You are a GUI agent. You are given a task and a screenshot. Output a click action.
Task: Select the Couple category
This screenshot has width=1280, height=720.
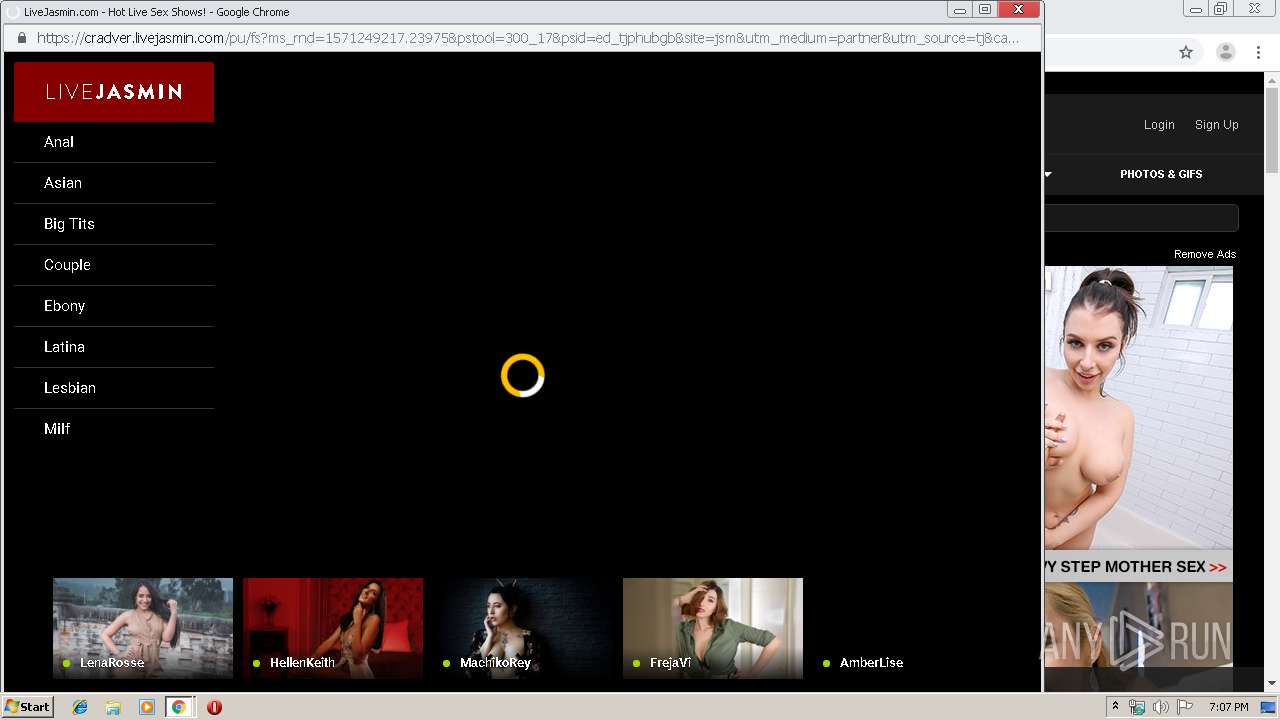point(114,265)
